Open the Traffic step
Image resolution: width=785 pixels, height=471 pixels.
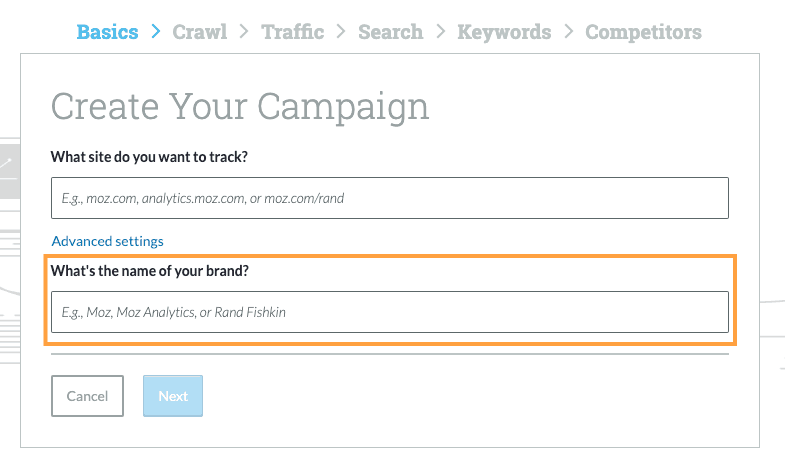pos(292,32)
